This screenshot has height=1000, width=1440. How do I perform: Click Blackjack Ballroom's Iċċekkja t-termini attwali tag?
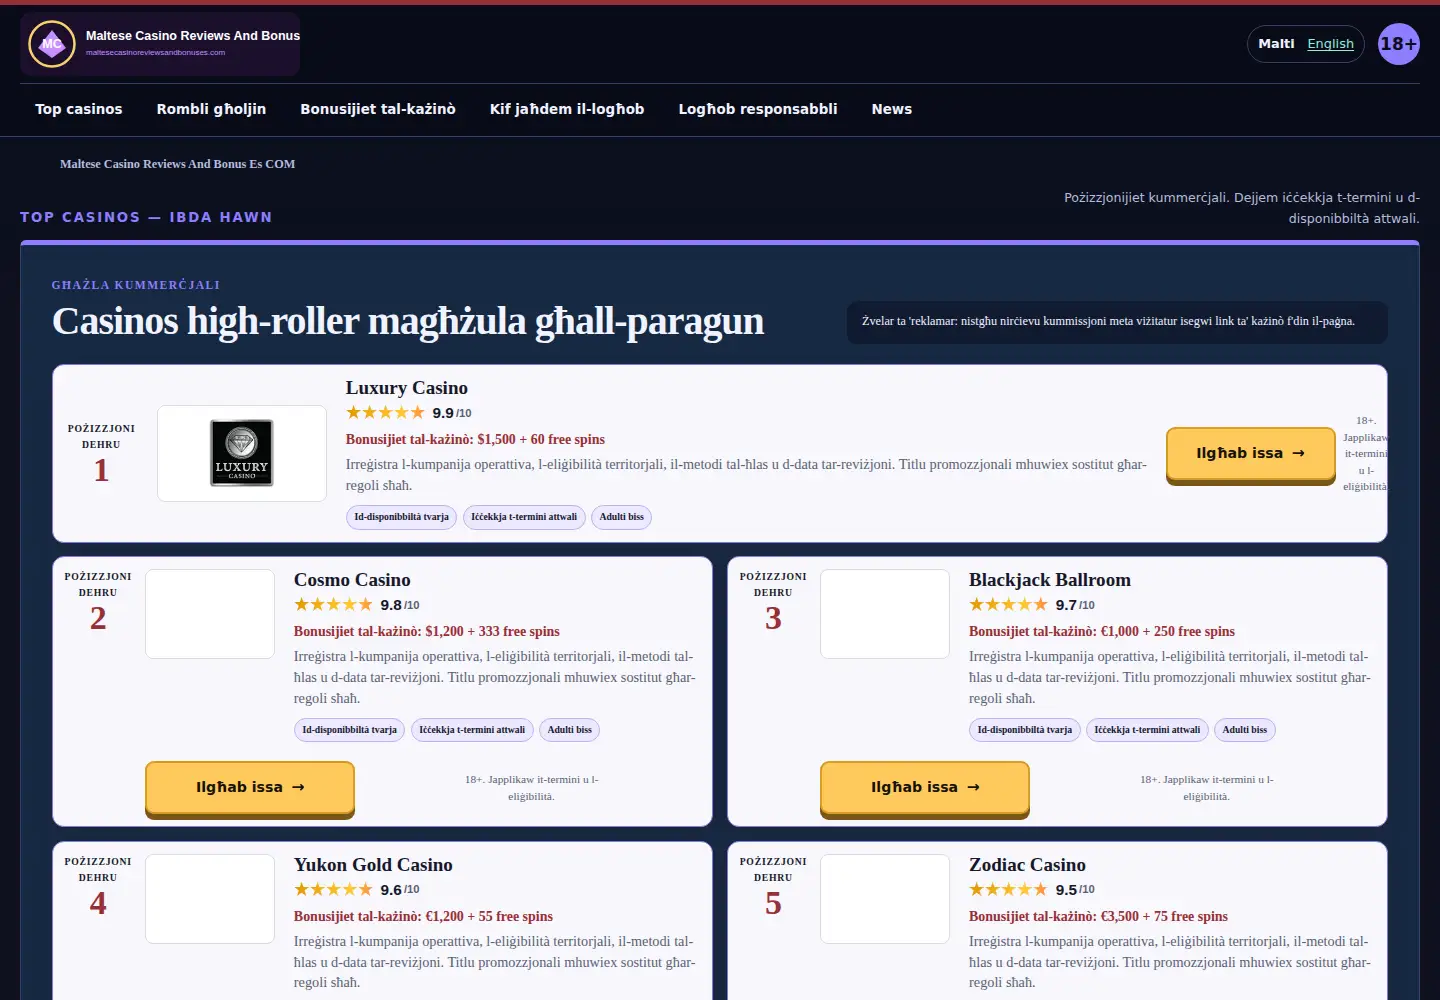click(1147, 730)
